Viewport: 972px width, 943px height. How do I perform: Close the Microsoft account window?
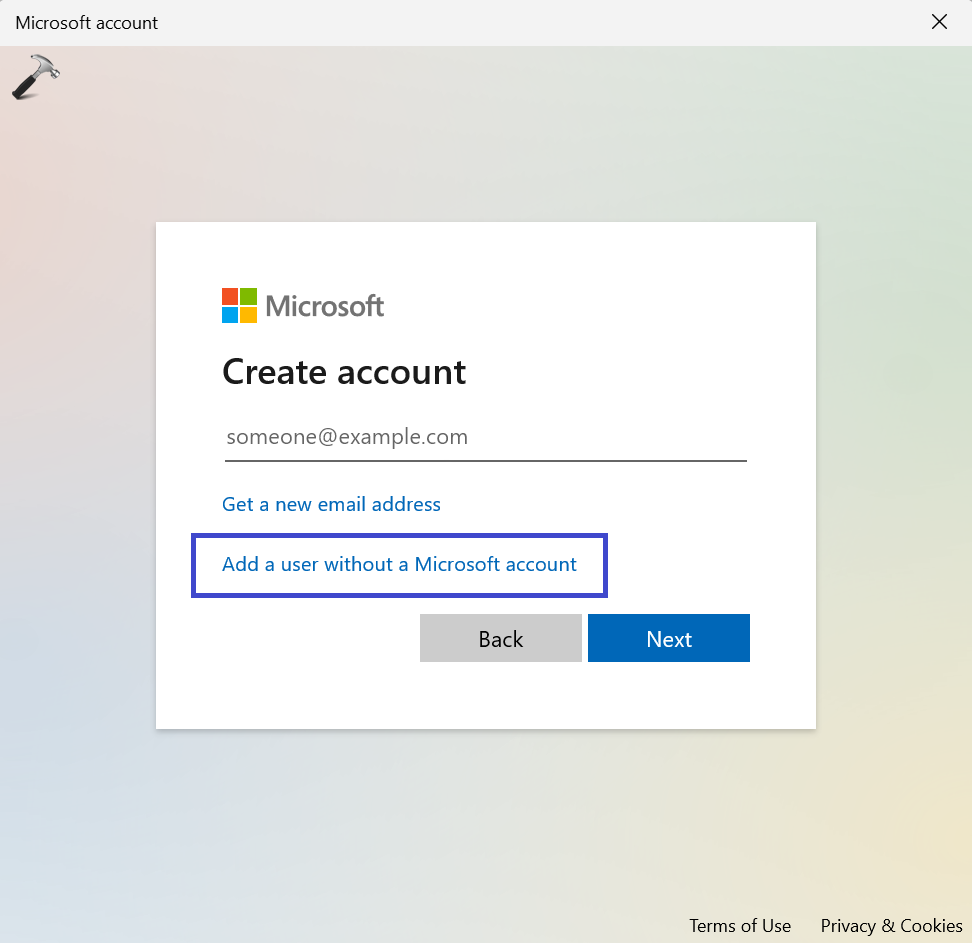point(939,22)
